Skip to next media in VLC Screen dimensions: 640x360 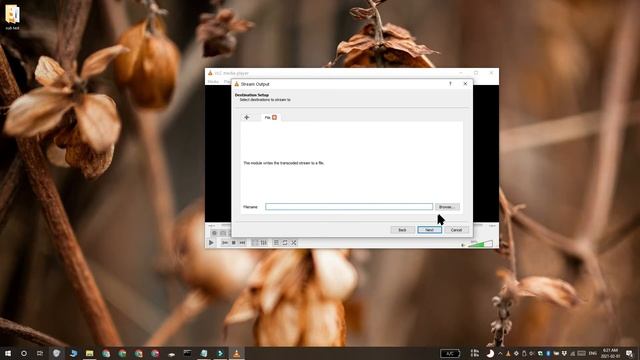pyautogui.click(x=242, y=243)
